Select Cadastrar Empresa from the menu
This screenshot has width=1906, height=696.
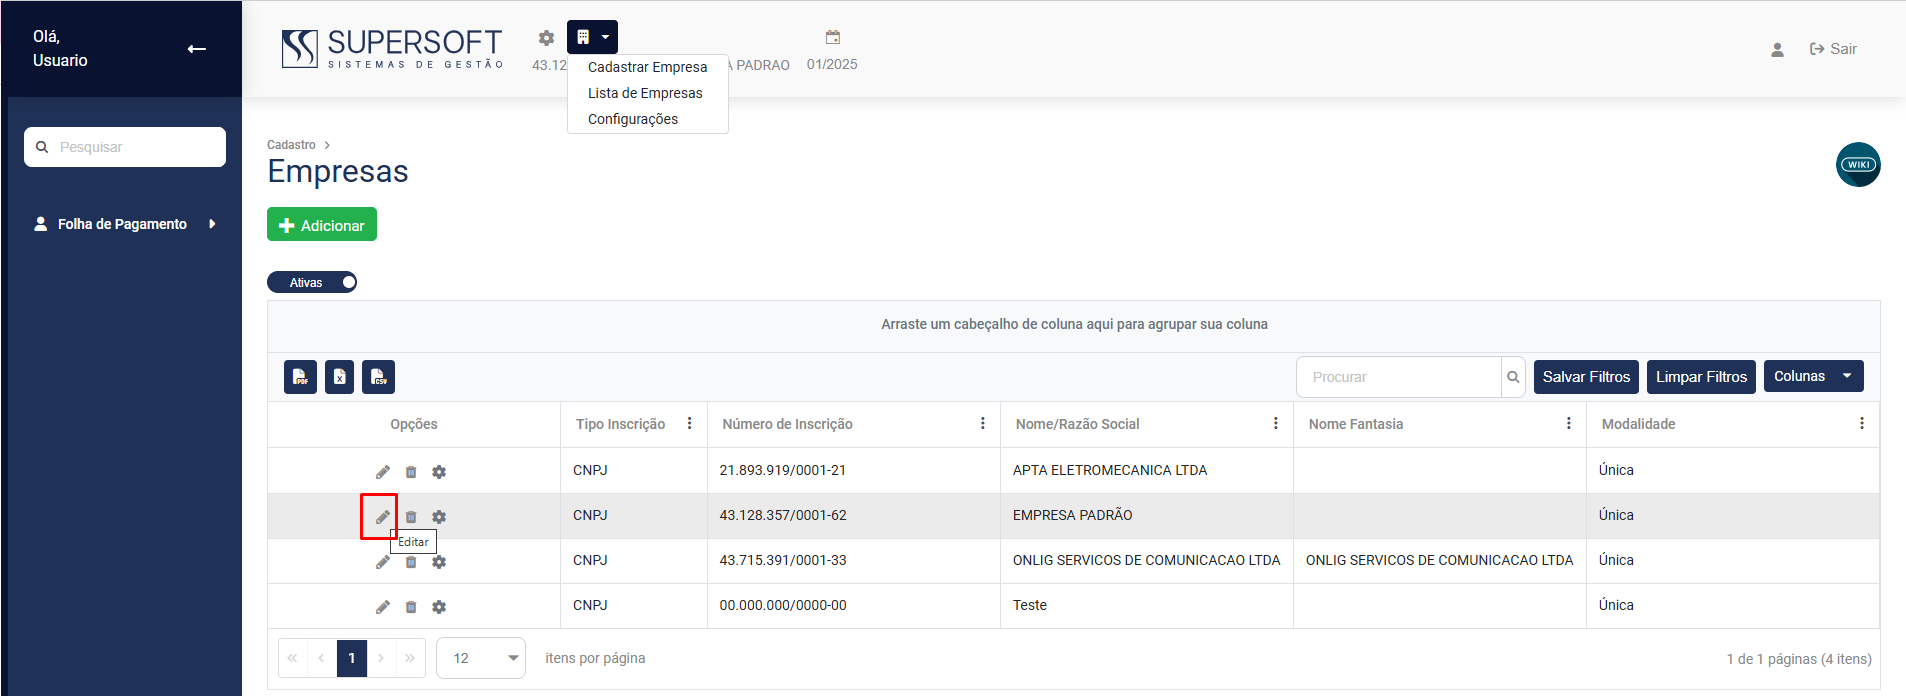coord(647,67)
